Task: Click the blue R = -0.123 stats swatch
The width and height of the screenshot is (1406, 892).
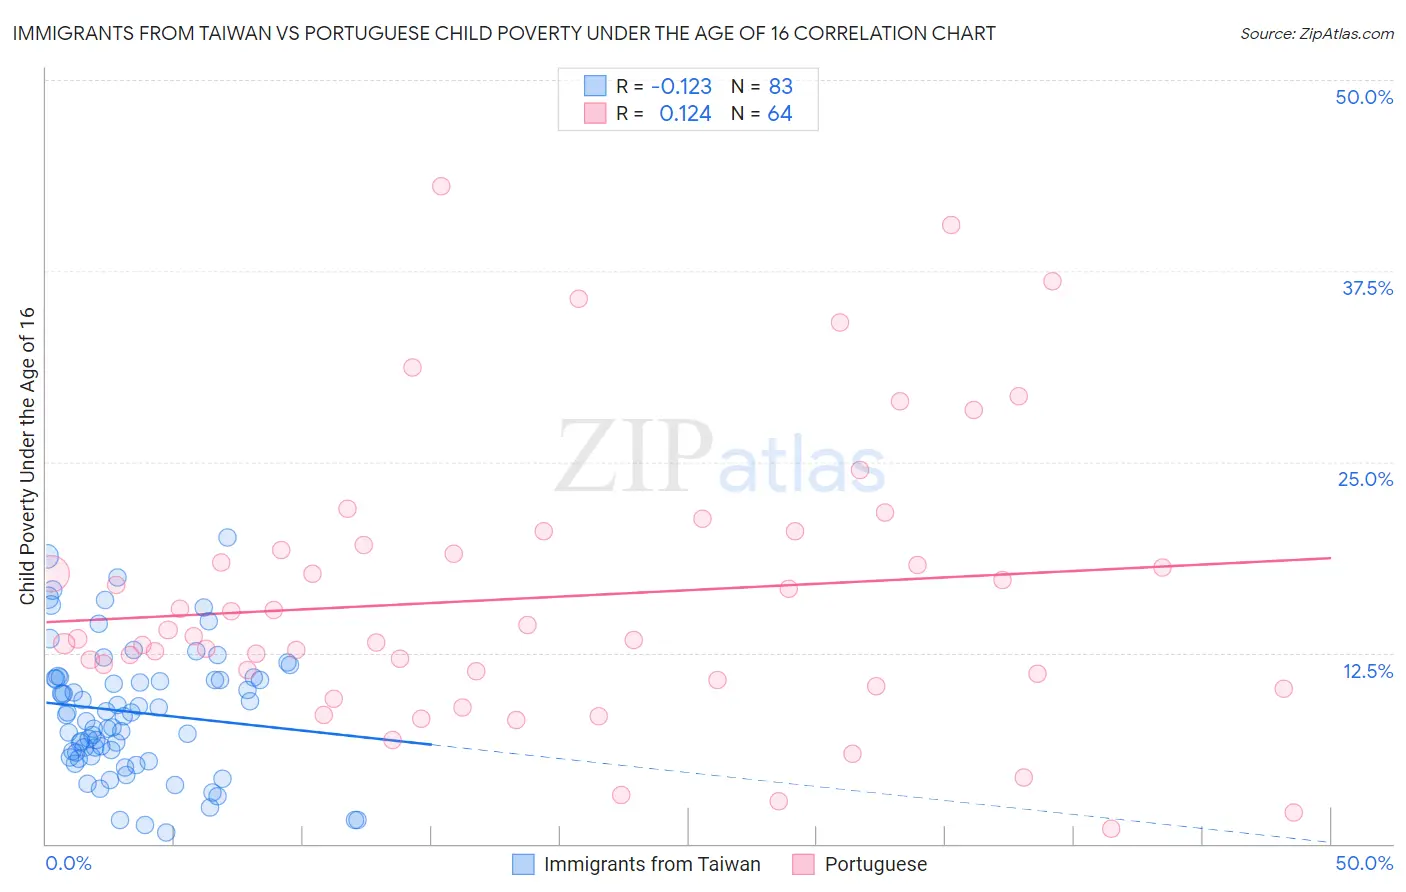Action: pos(595,86)
